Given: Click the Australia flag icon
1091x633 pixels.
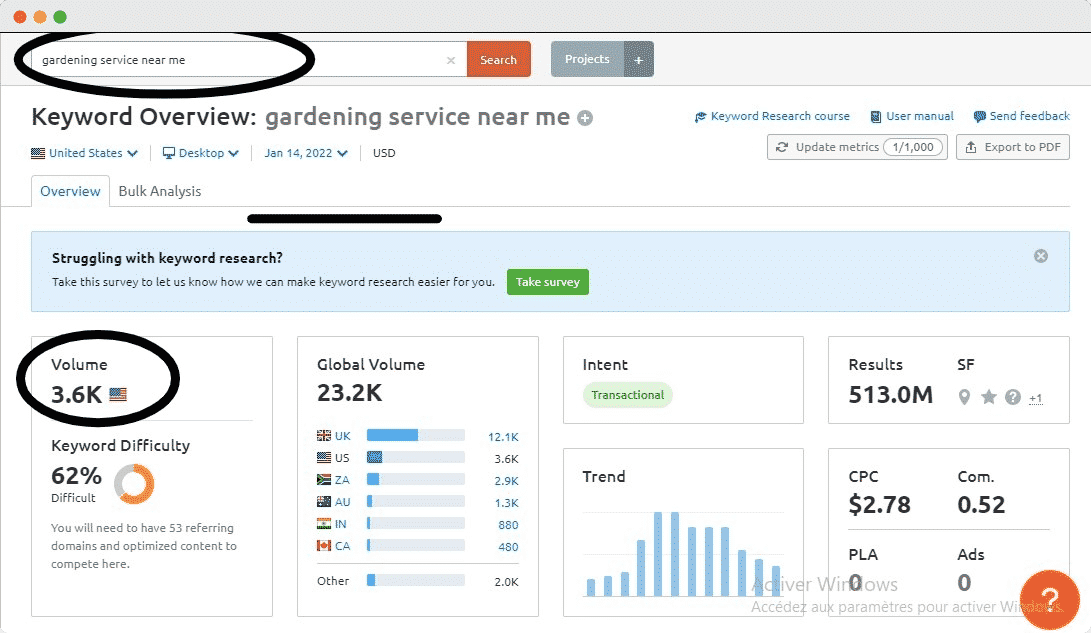Looking at the screenshot, I should pos(324,502).
